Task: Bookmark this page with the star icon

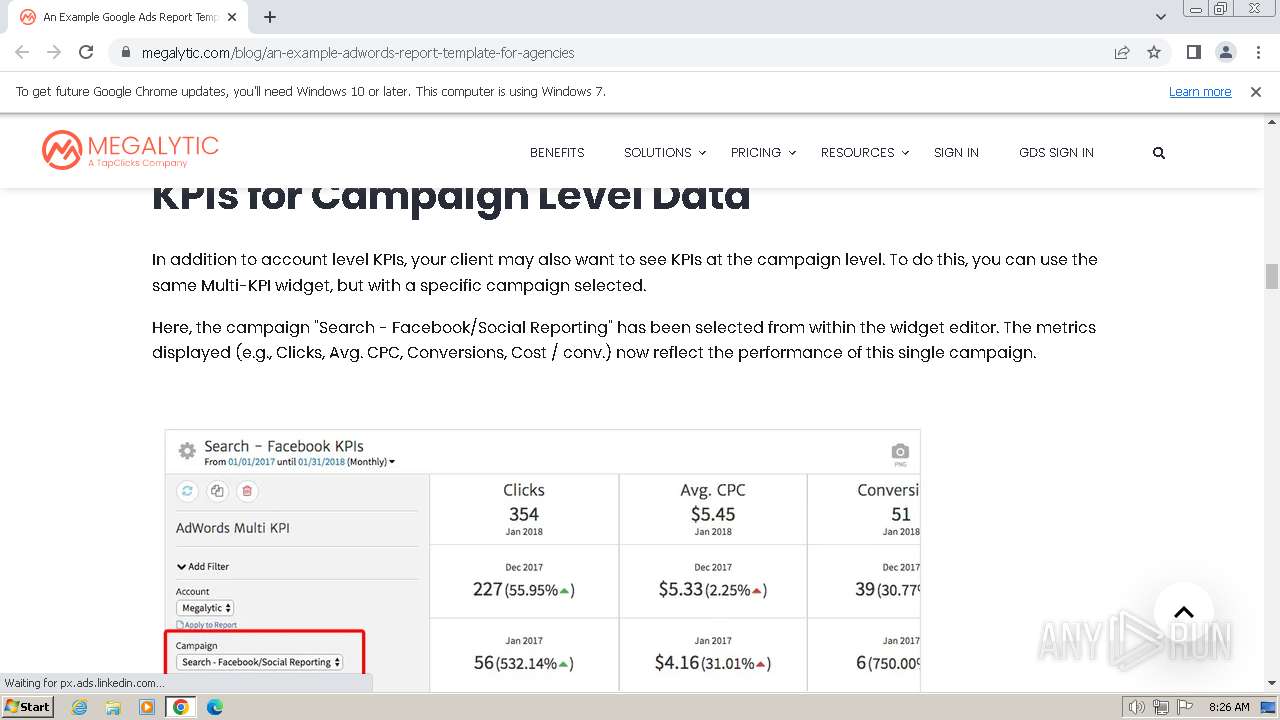Action: tap(1154, 52)
